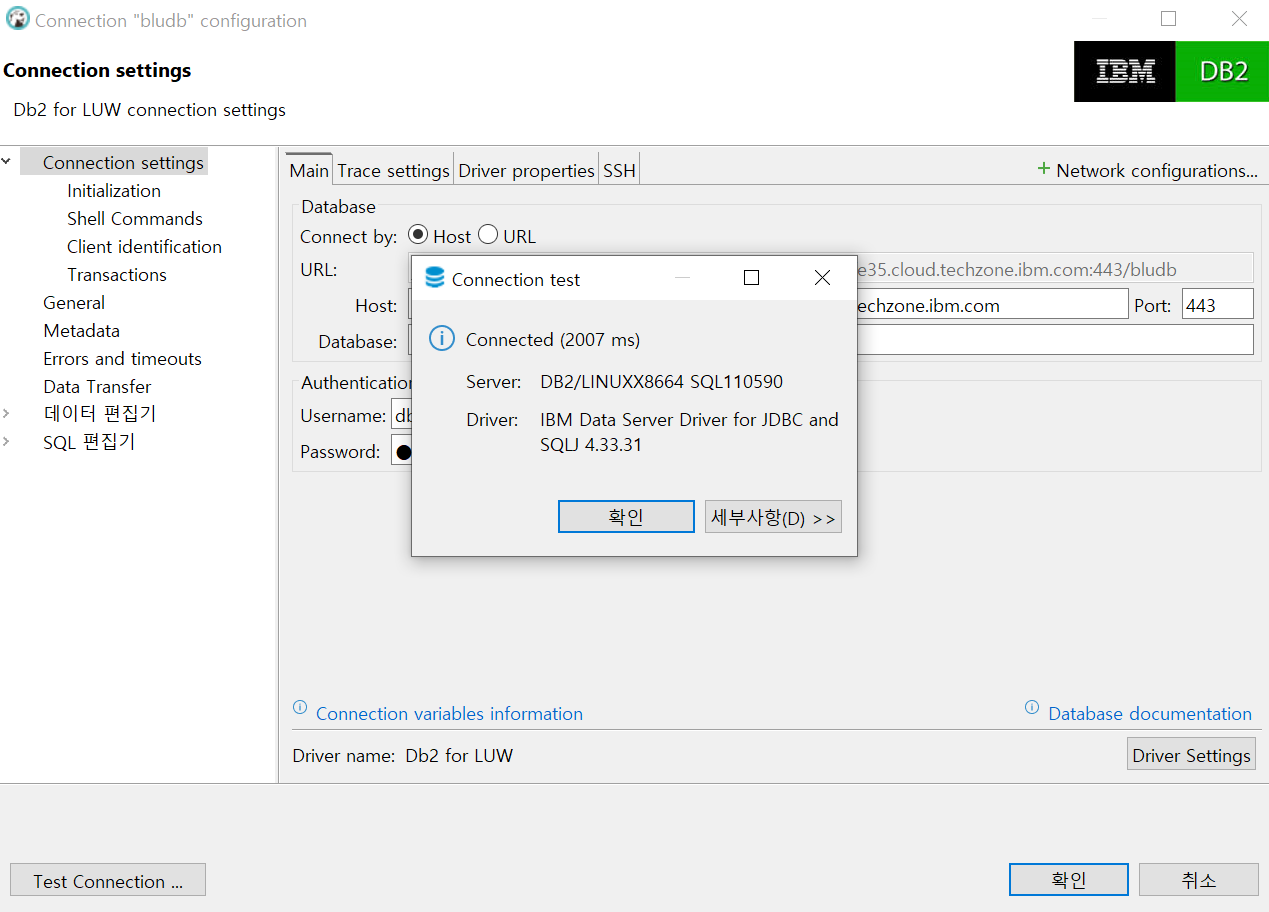Click the DBeaver app icon in title bar
Image resolution: width=1269 pixels, height=912 pixels.
18,19
